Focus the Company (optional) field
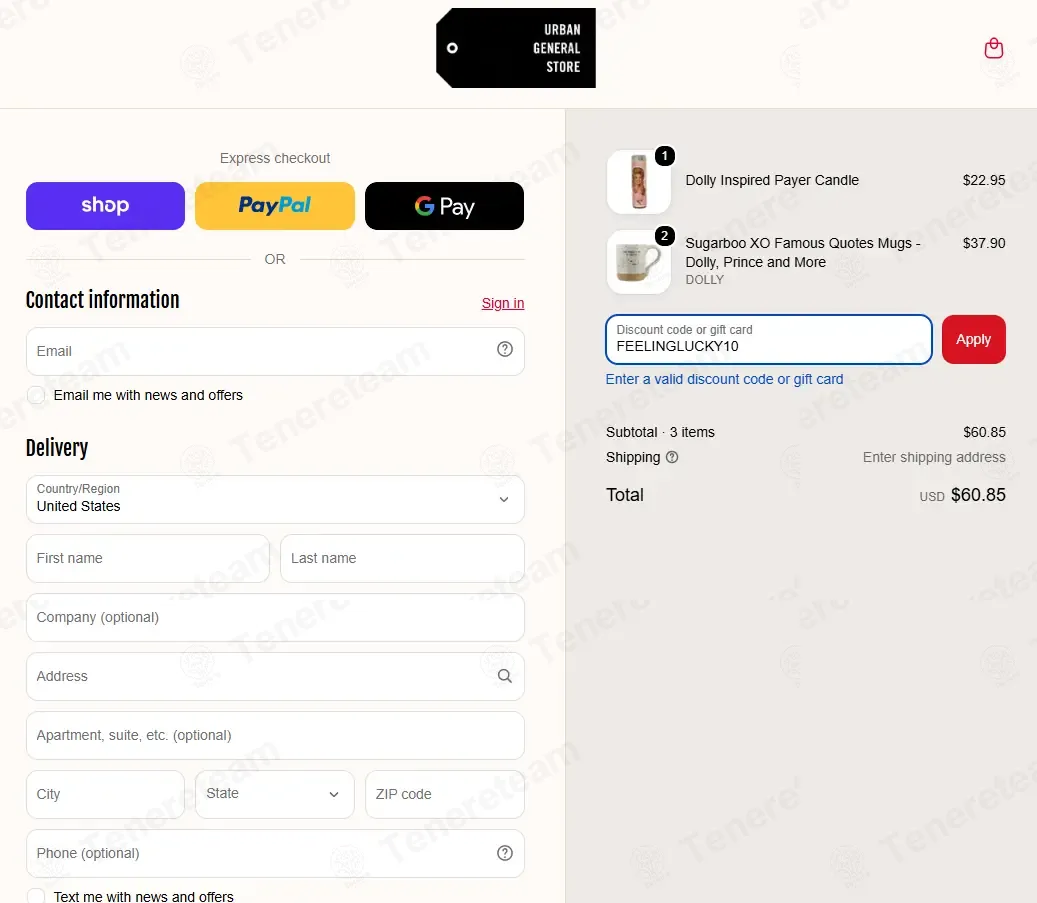The height and width of the screenshot is (903, 1037). click(275, 617)
